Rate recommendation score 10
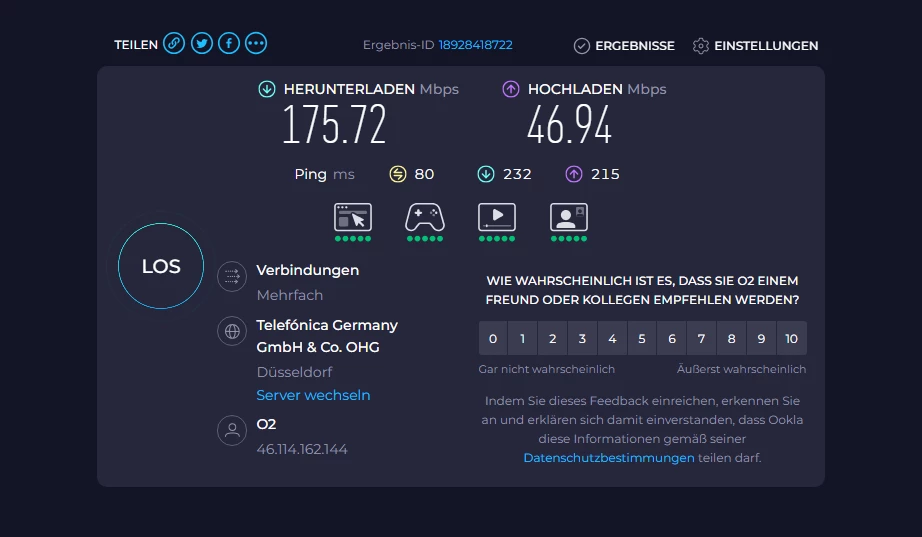The height and width of the screenshot is (537, 922). [791, 338]
